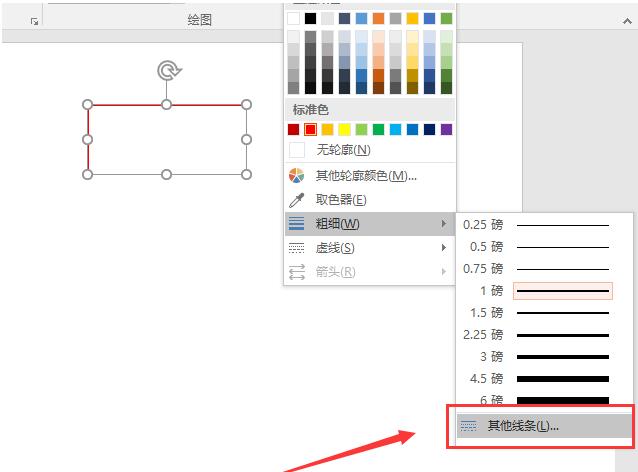
Task: Pick the light blue standard color
Action: coord(395,129)
